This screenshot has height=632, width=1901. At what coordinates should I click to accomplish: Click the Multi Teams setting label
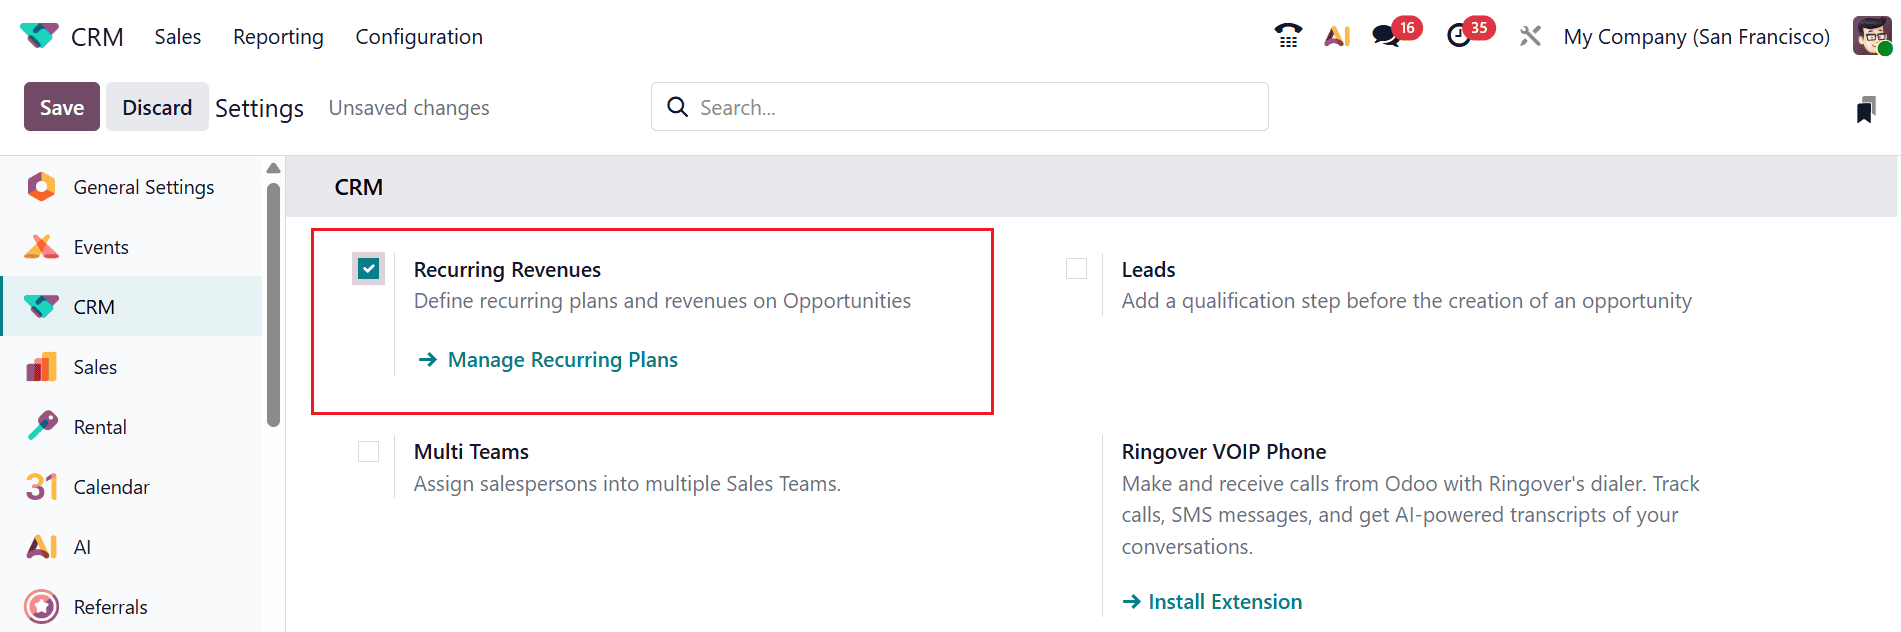pyautogui.click(x=471, y=451)
